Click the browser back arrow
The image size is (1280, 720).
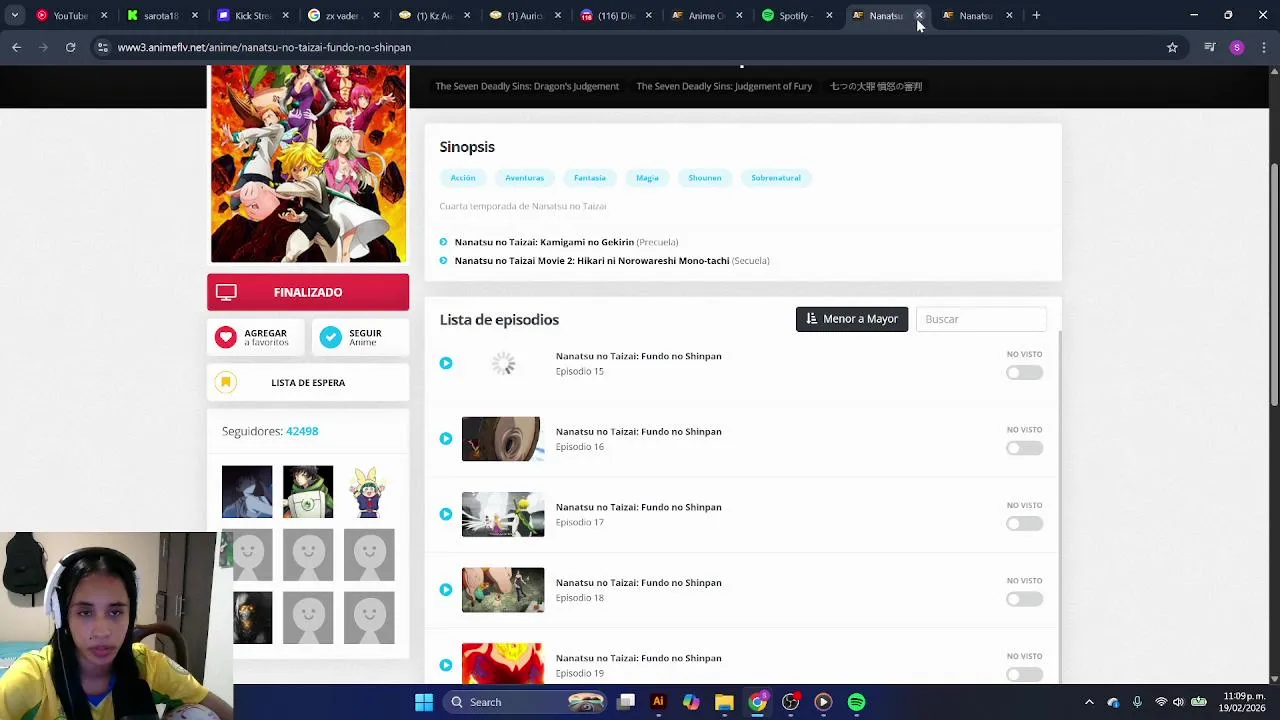[16, 47]
